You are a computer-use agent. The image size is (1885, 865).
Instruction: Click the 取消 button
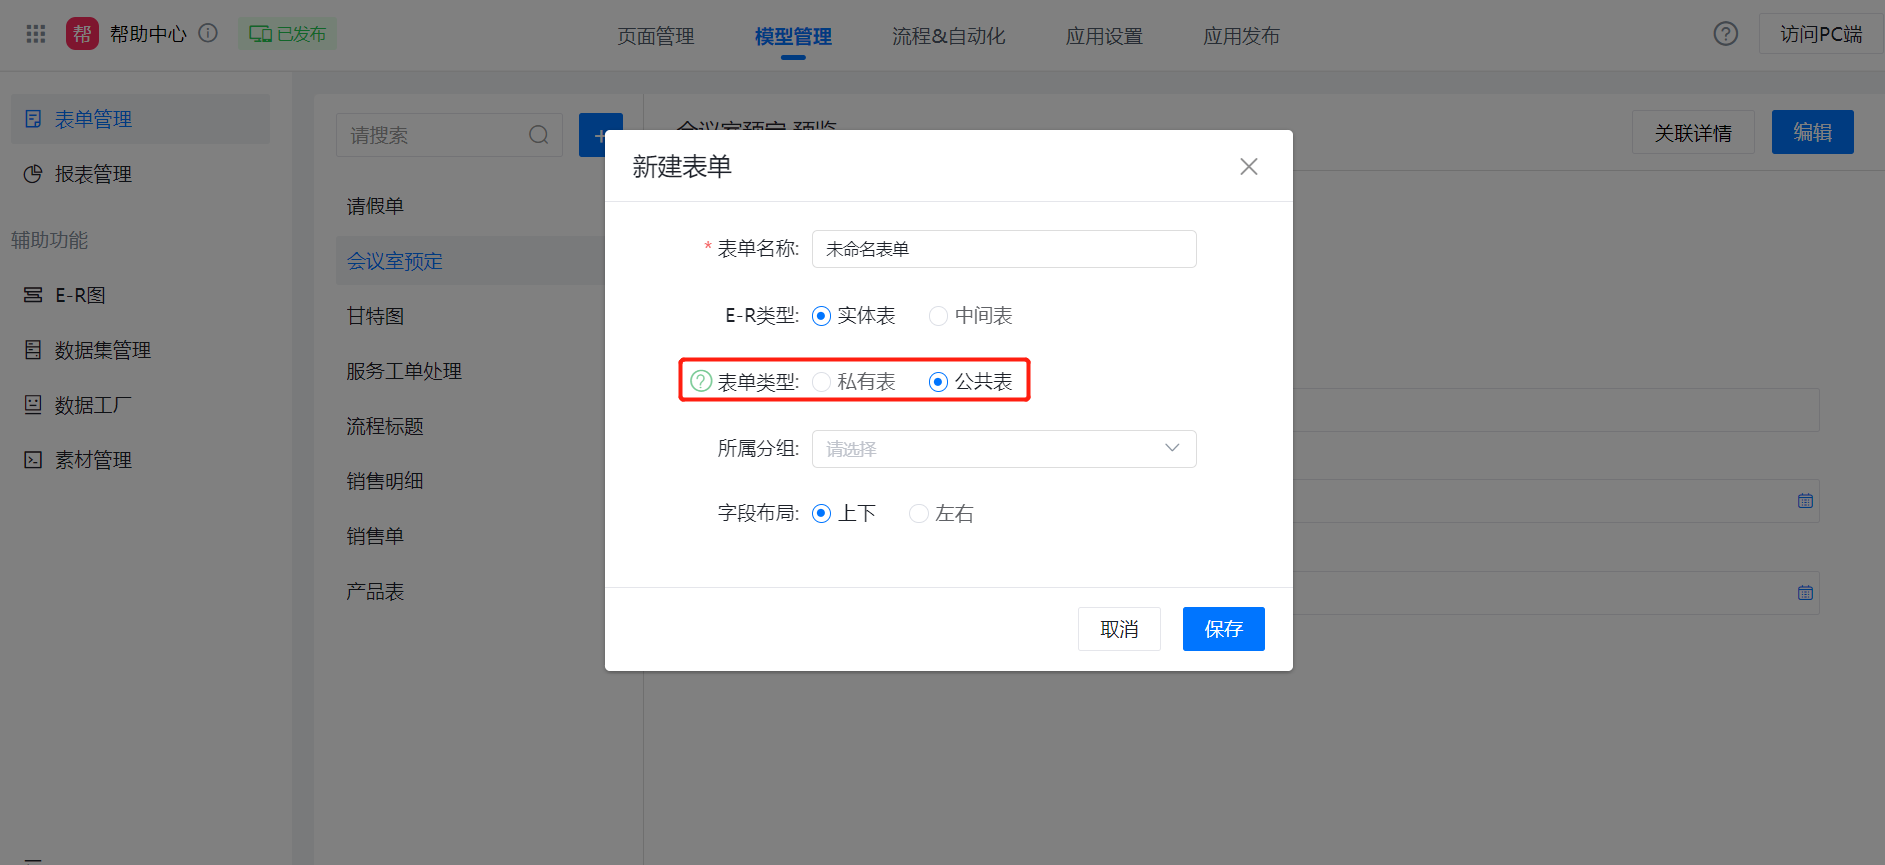[x=1119, y=629]
